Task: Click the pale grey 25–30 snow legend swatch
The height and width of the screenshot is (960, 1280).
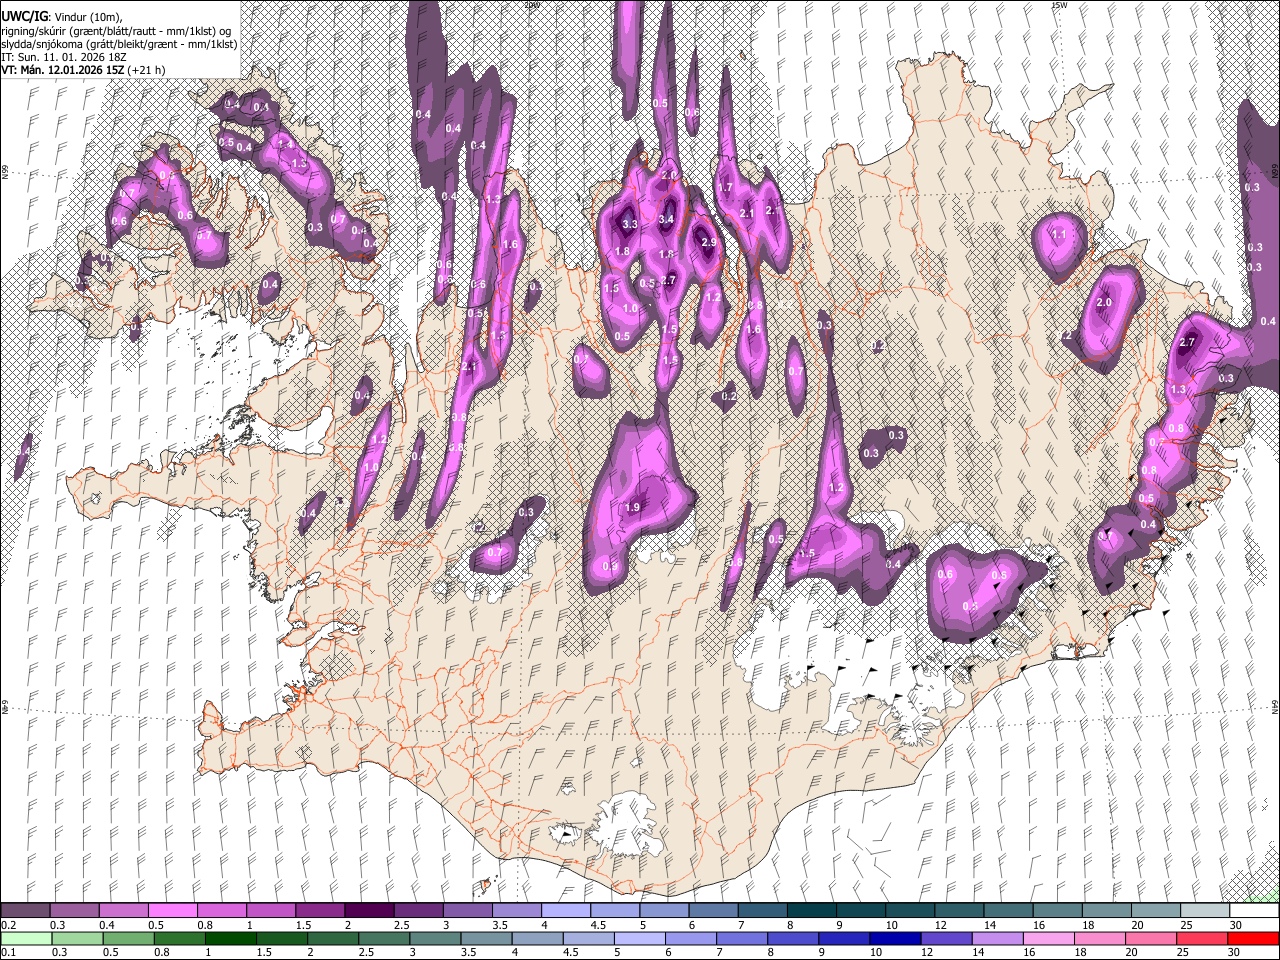Action: coord(1206,911)
